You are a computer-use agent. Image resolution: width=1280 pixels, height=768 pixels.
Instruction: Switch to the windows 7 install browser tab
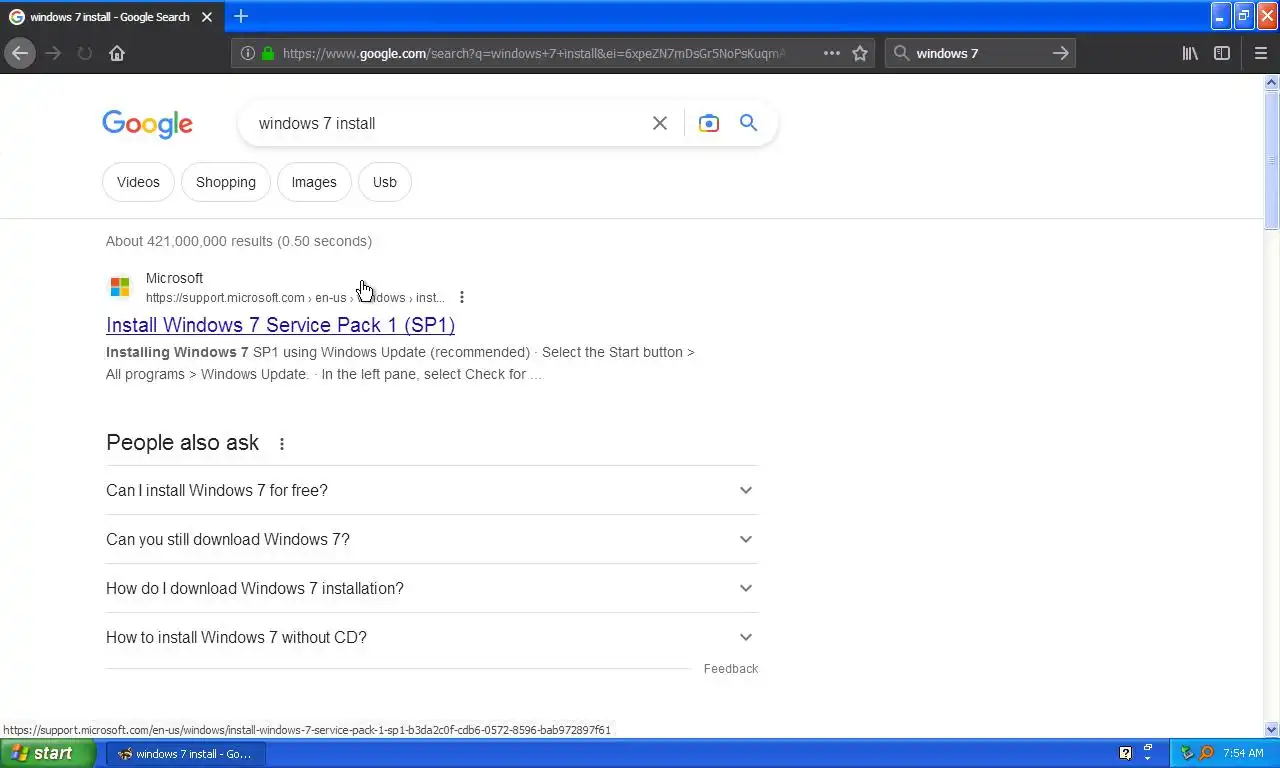111,17
